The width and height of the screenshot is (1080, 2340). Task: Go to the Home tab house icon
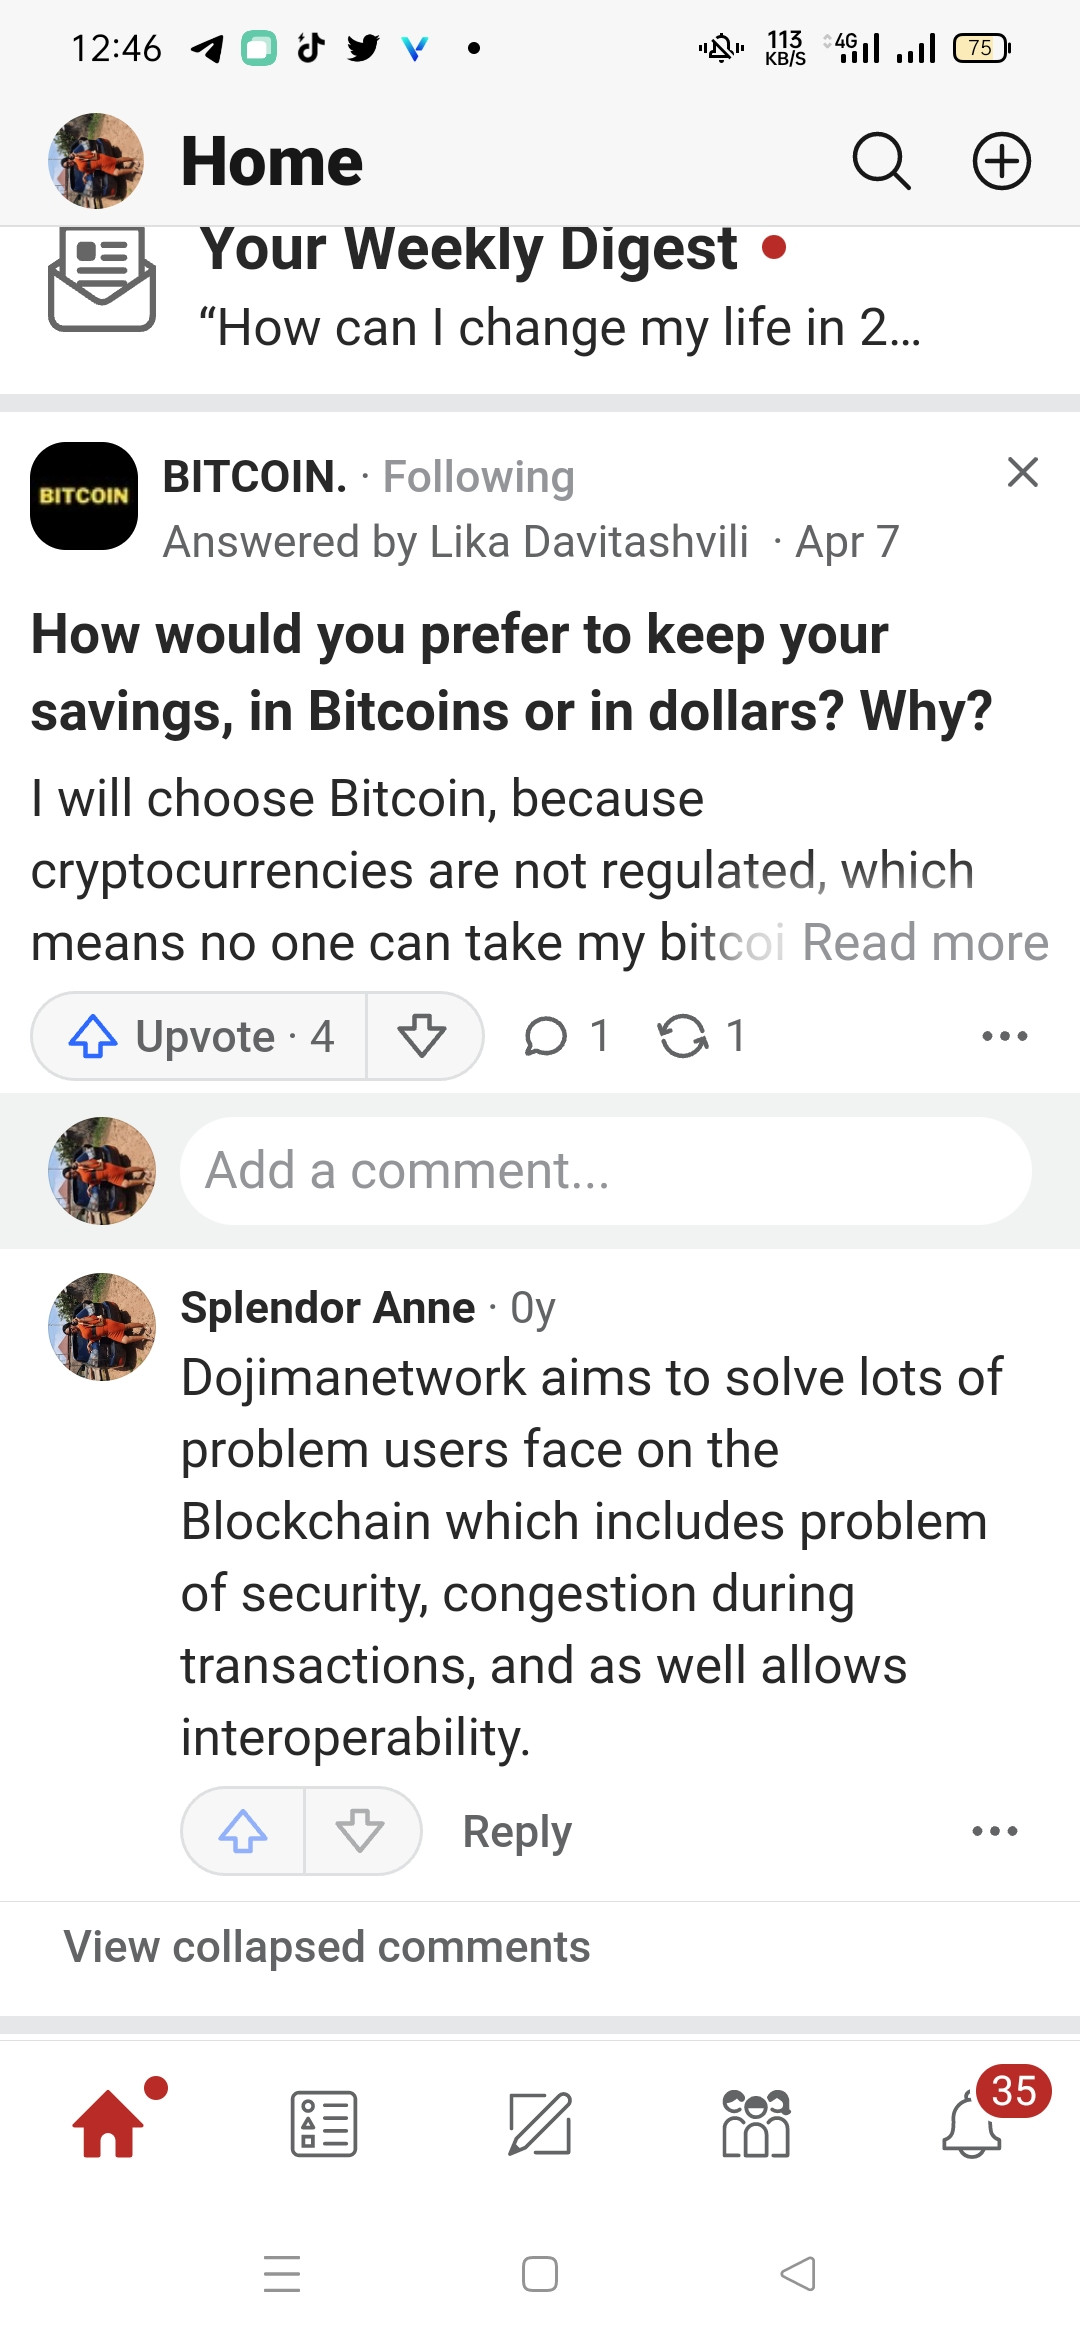(108, 2123)
